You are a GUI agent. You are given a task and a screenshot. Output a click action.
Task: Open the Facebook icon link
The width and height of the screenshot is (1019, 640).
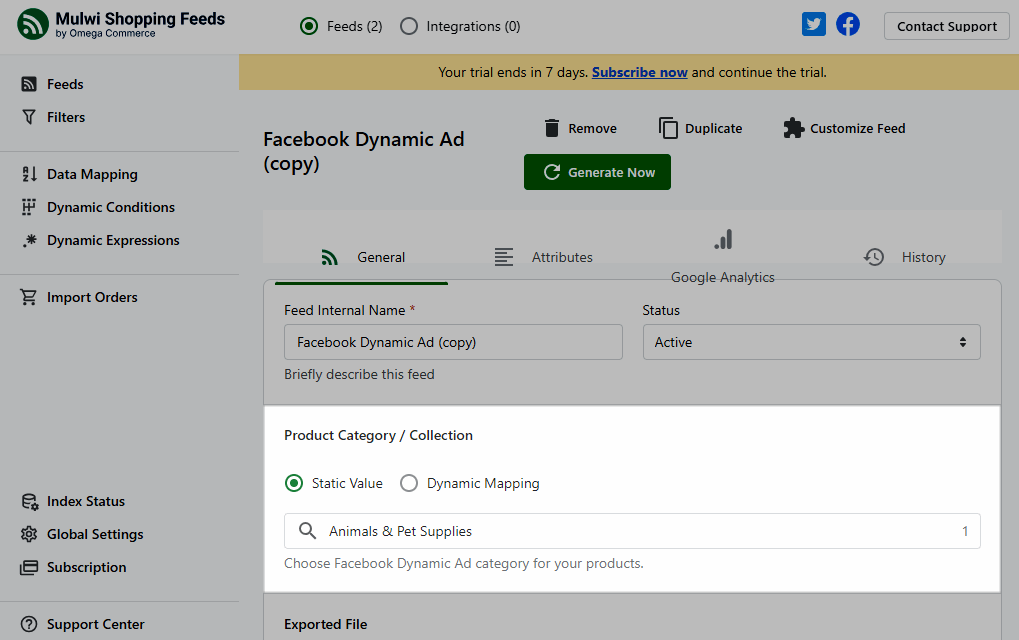tap(848, 25)
